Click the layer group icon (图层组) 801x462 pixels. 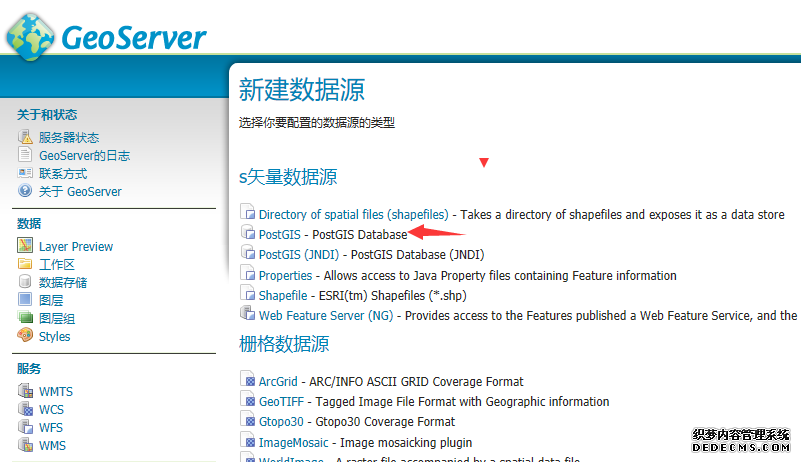click(25, 318)
